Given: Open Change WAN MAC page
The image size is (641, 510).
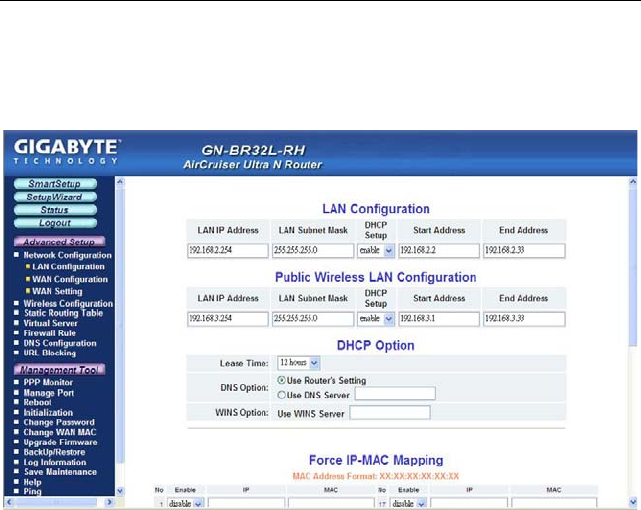Looking at the screenshot, I should point(60,432).
